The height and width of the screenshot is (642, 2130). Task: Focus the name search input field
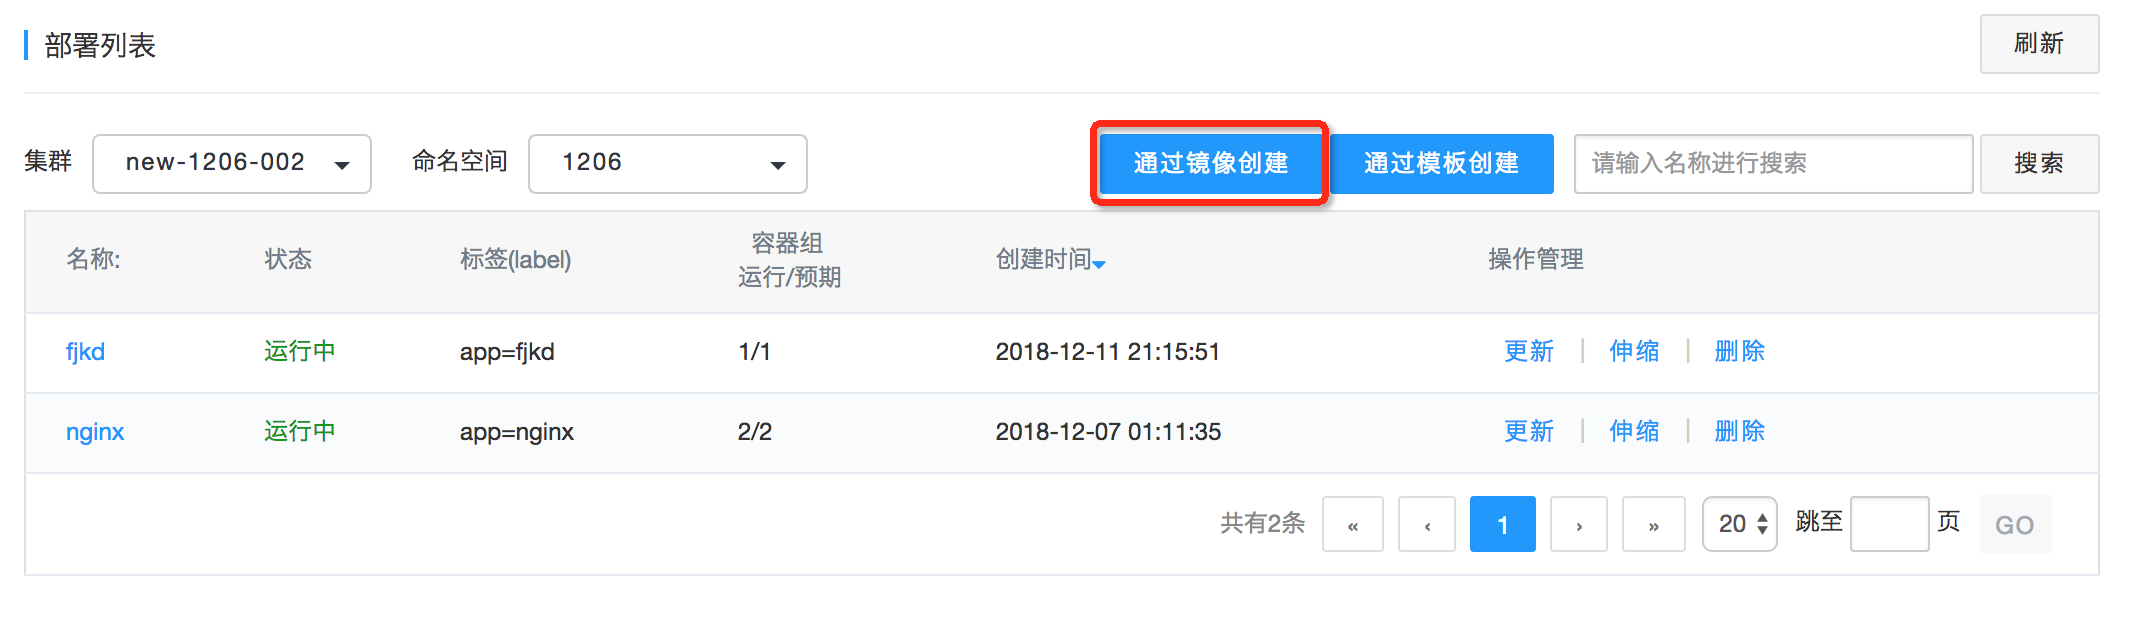[1773, 164]
